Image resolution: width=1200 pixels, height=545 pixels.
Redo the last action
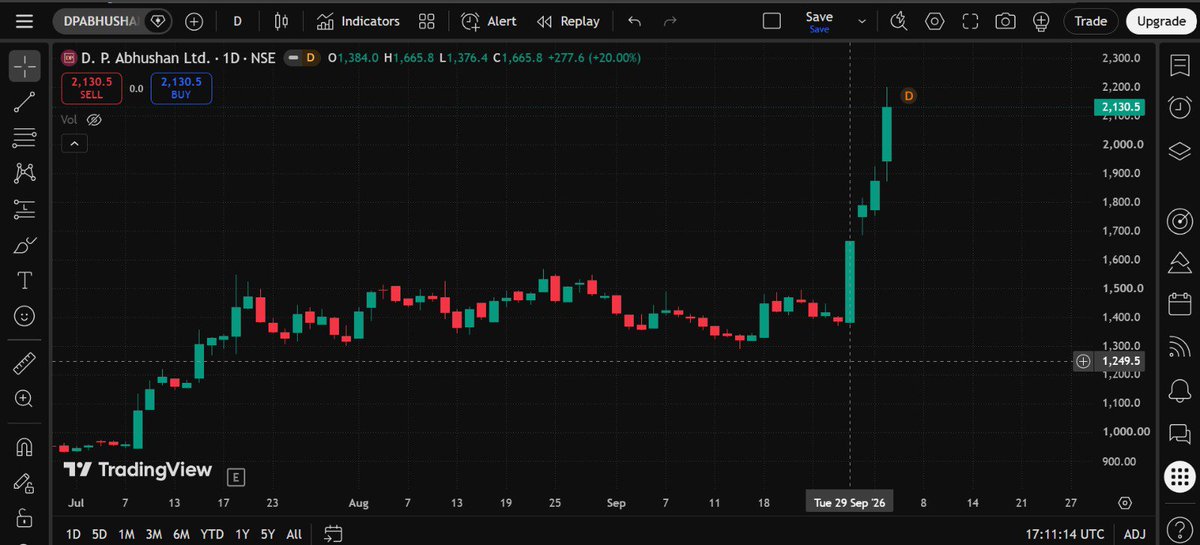[671, 21]
